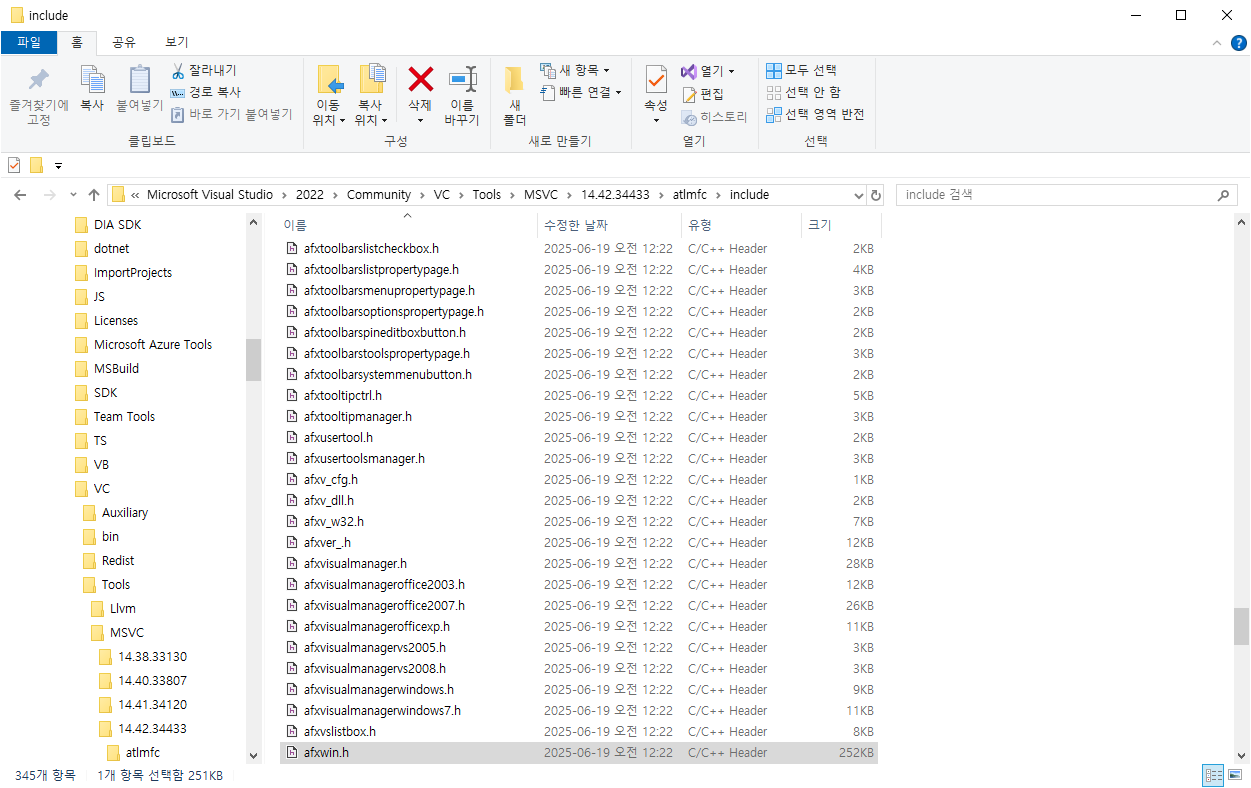Viewport: 1251px width, 788px height.
Task: Select the file afxwin.h
Action: pyautogui.click(x=581, y=752)
